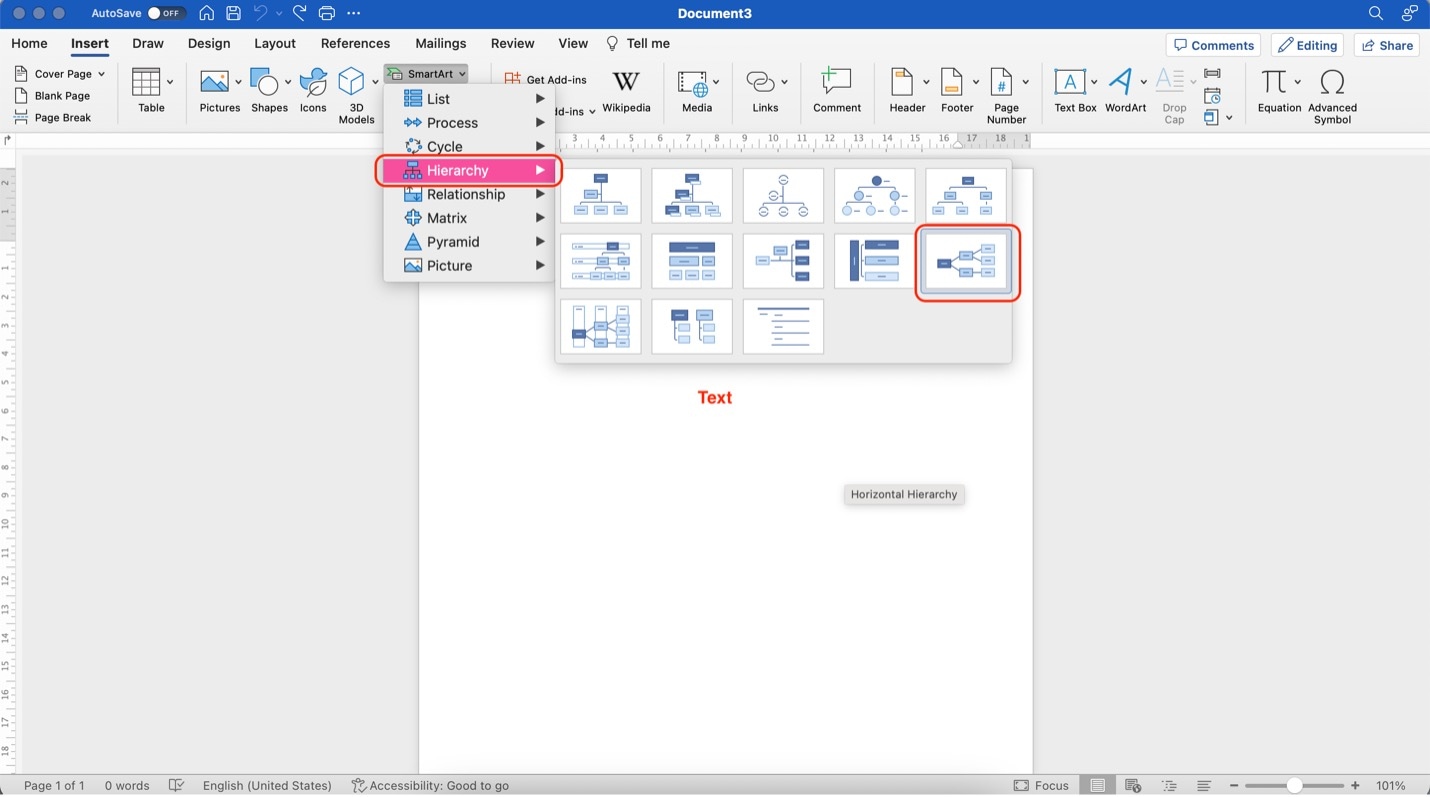Switch to the Design tab
Screen dimensions: 1430x797
pos(209,44)
